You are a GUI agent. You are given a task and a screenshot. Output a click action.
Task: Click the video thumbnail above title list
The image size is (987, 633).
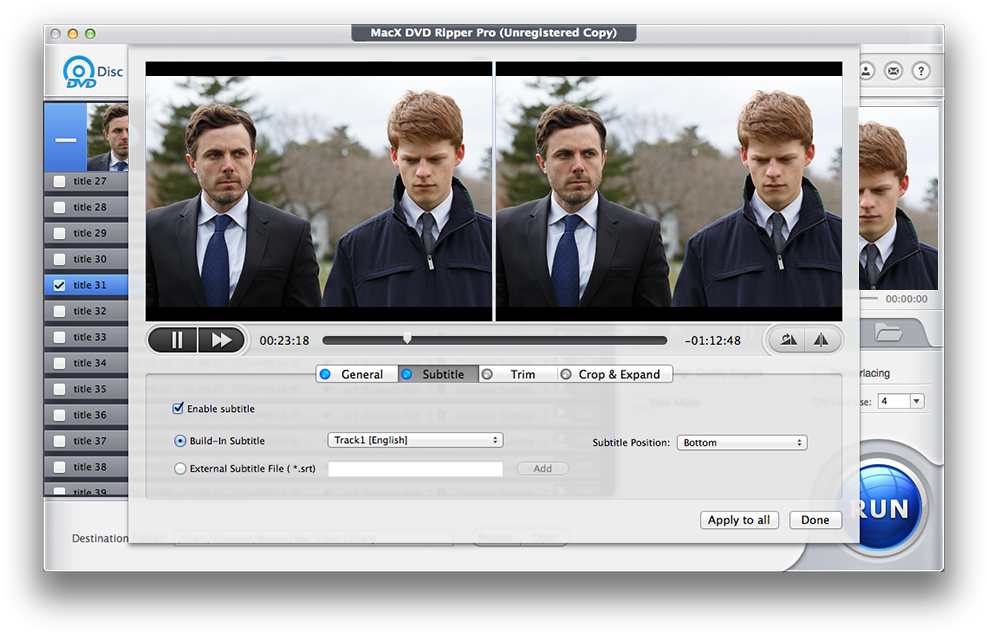(x=108, y=138)
